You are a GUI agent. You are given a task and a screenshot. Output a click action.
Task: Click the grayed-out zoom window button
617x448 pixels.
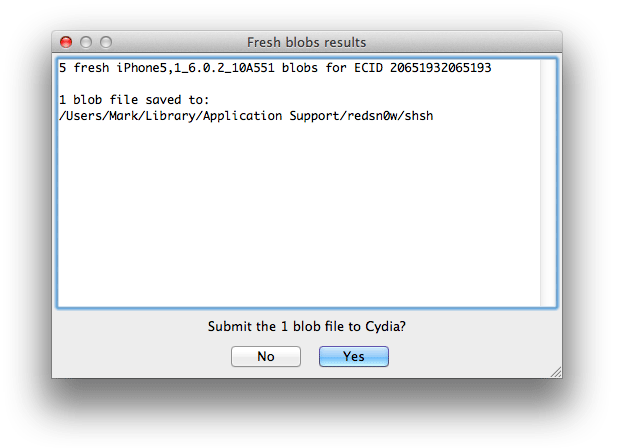[x=106, y=42]
